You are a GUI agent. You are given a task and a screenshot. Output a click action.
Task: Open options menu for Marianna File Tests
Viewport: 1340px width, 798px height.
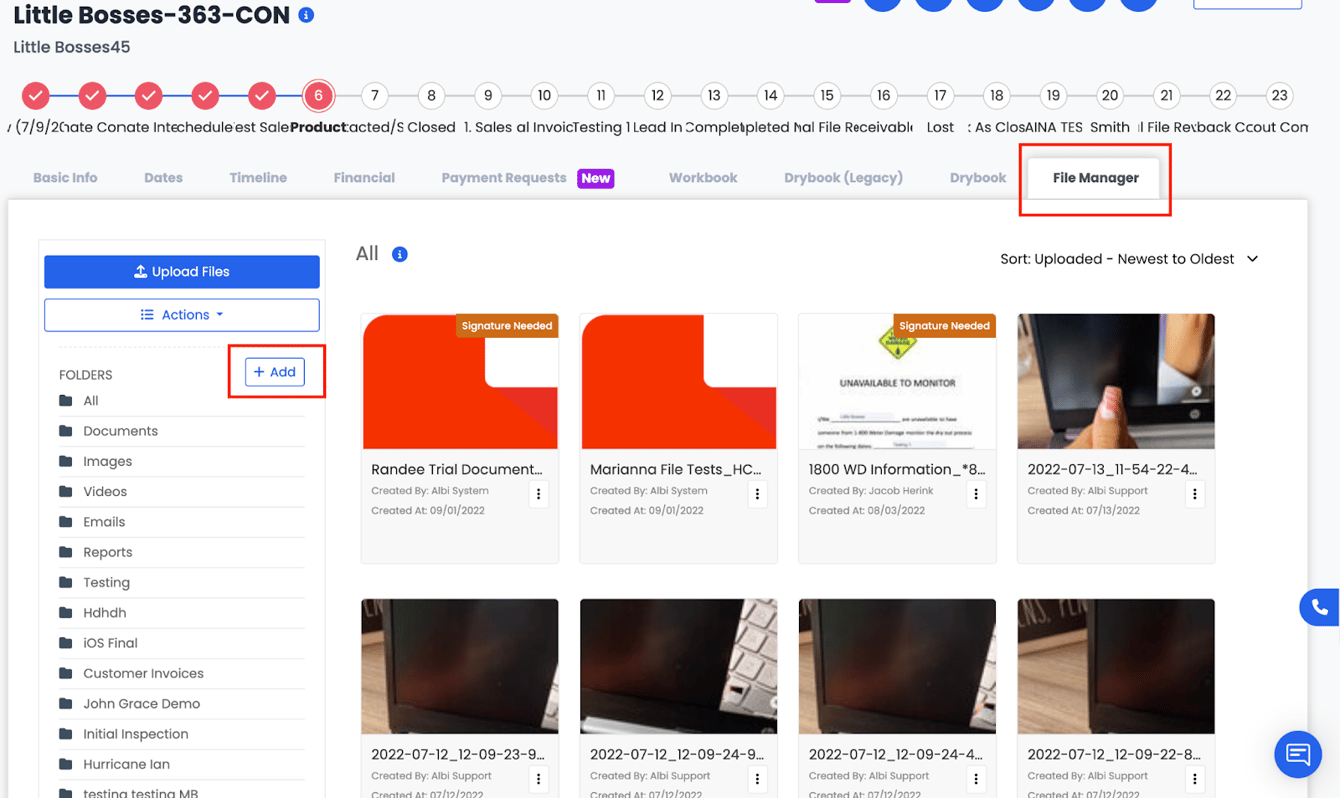tap(758, 493)
